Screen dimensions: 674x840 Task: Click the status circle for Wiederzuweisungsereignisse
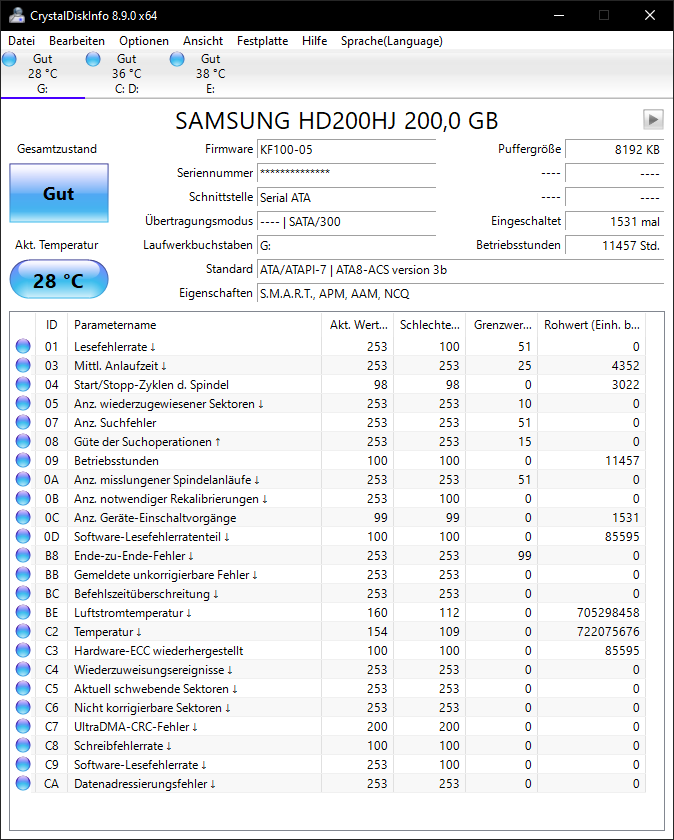pyautogui.click(x=23, y=670)
